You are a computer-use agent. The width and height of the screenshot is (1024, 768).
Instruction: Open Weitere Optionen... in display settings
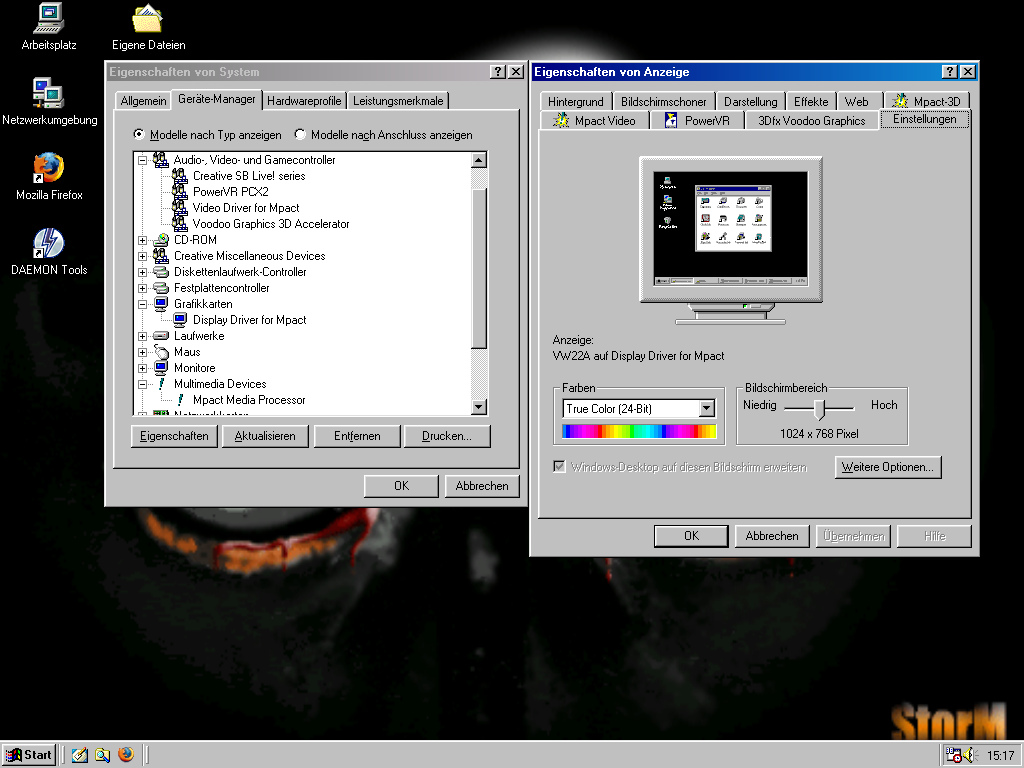888,467
